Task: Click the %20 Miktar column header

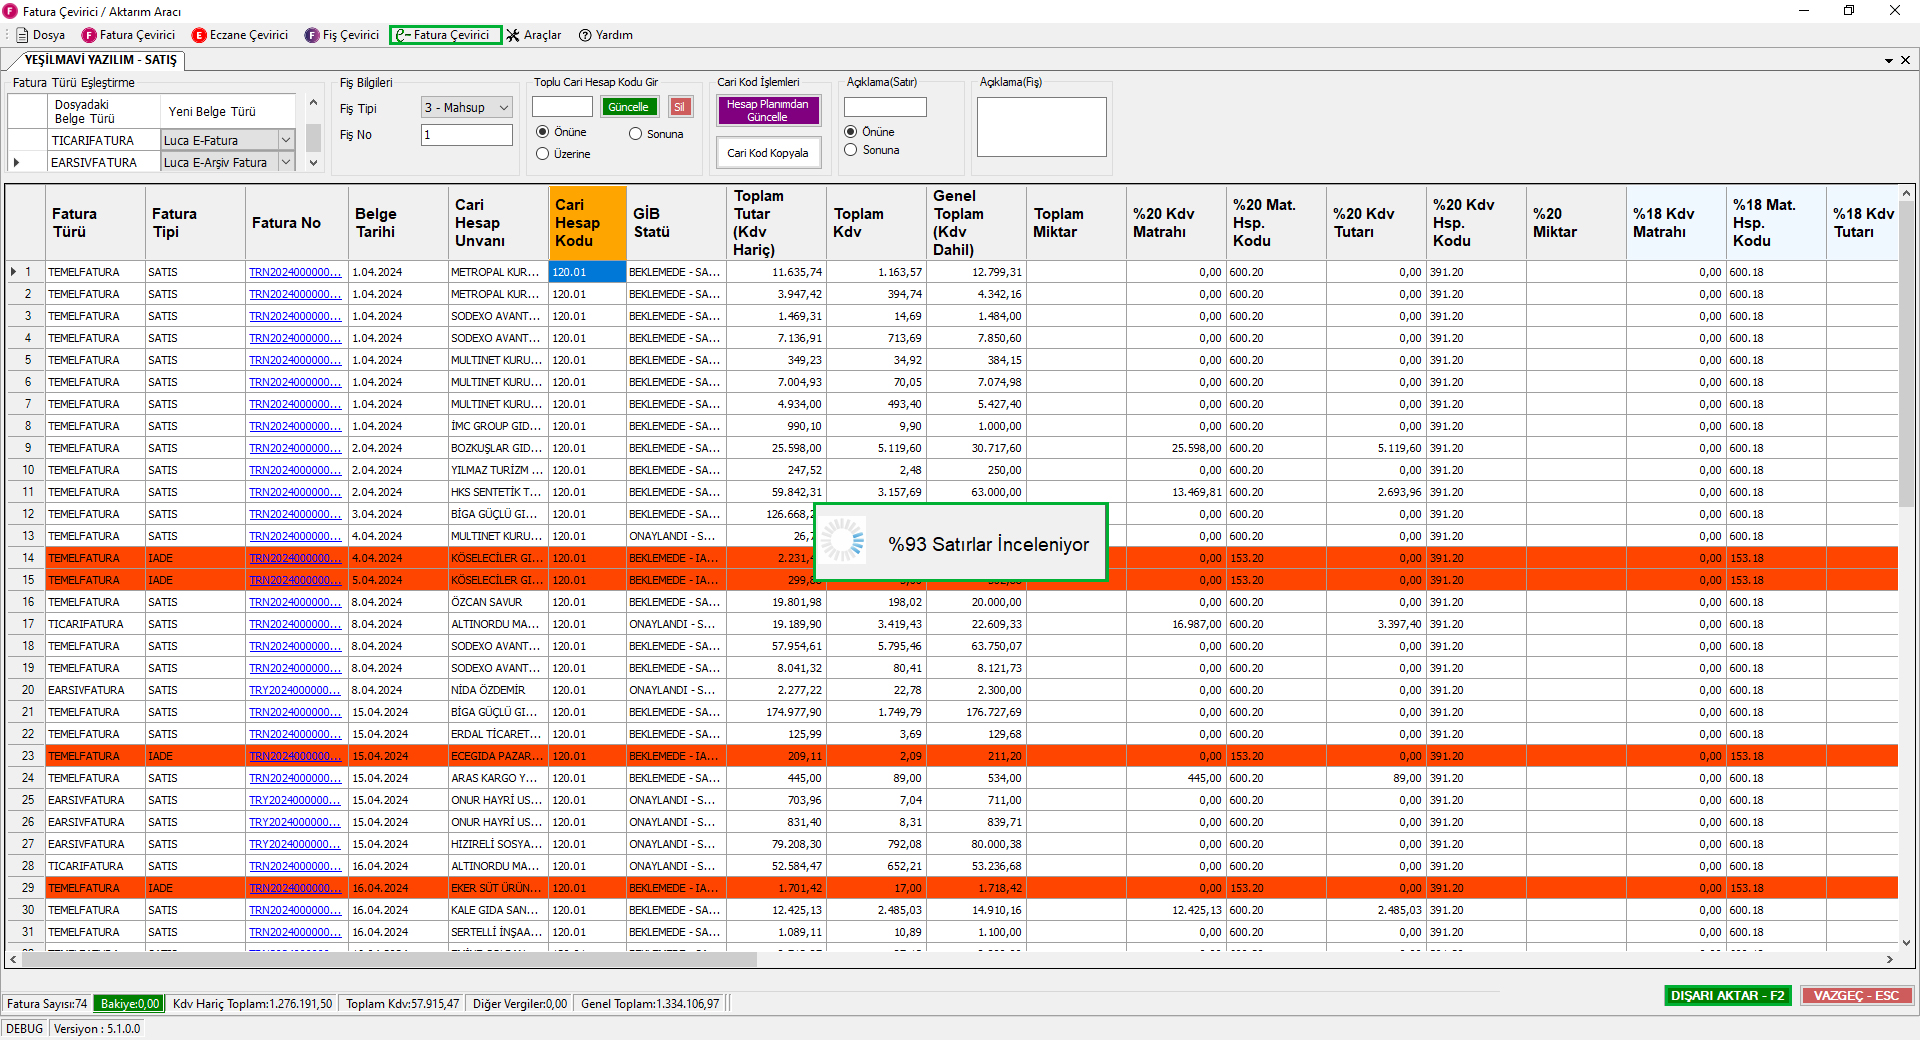Action: 1576,222
